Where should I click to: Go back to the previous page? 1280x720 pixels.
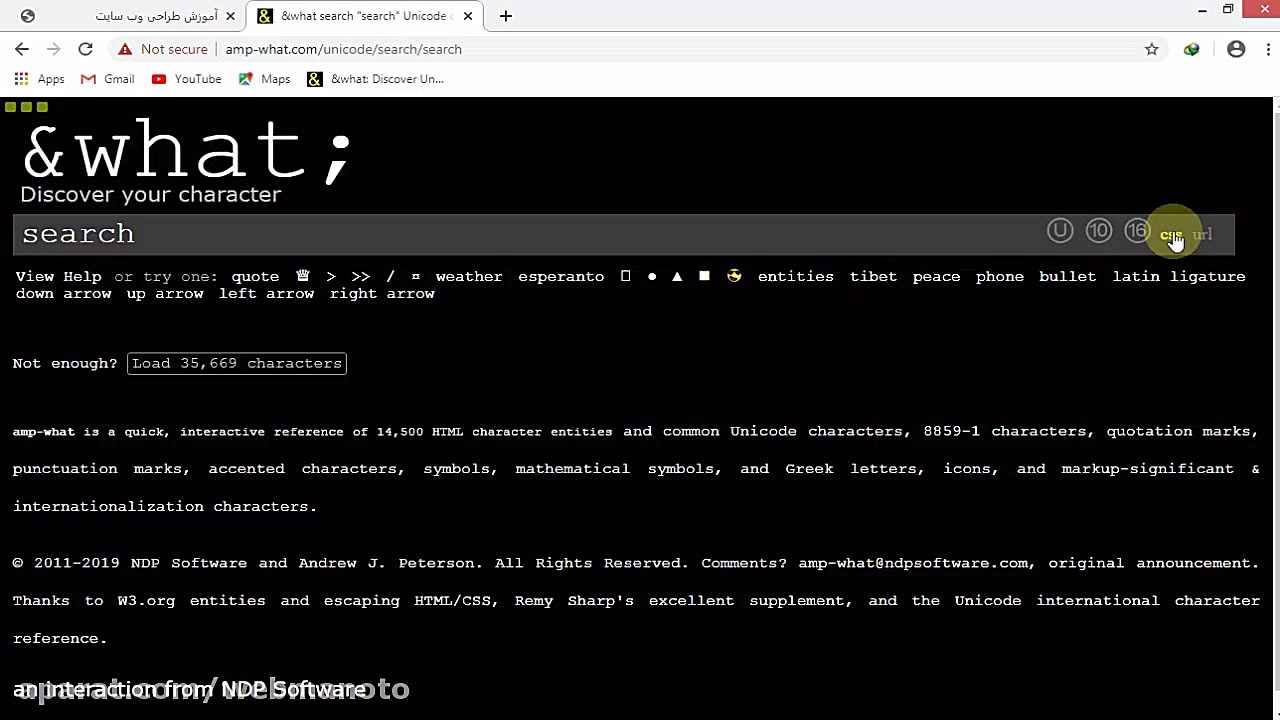click(x=22, y=49)
